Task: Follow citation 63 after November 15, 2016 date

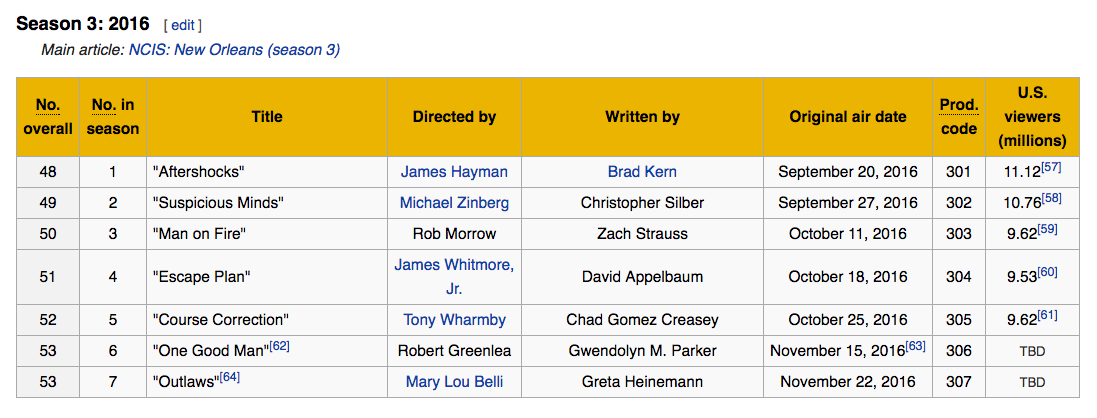Action: click(x=916, y=346)
